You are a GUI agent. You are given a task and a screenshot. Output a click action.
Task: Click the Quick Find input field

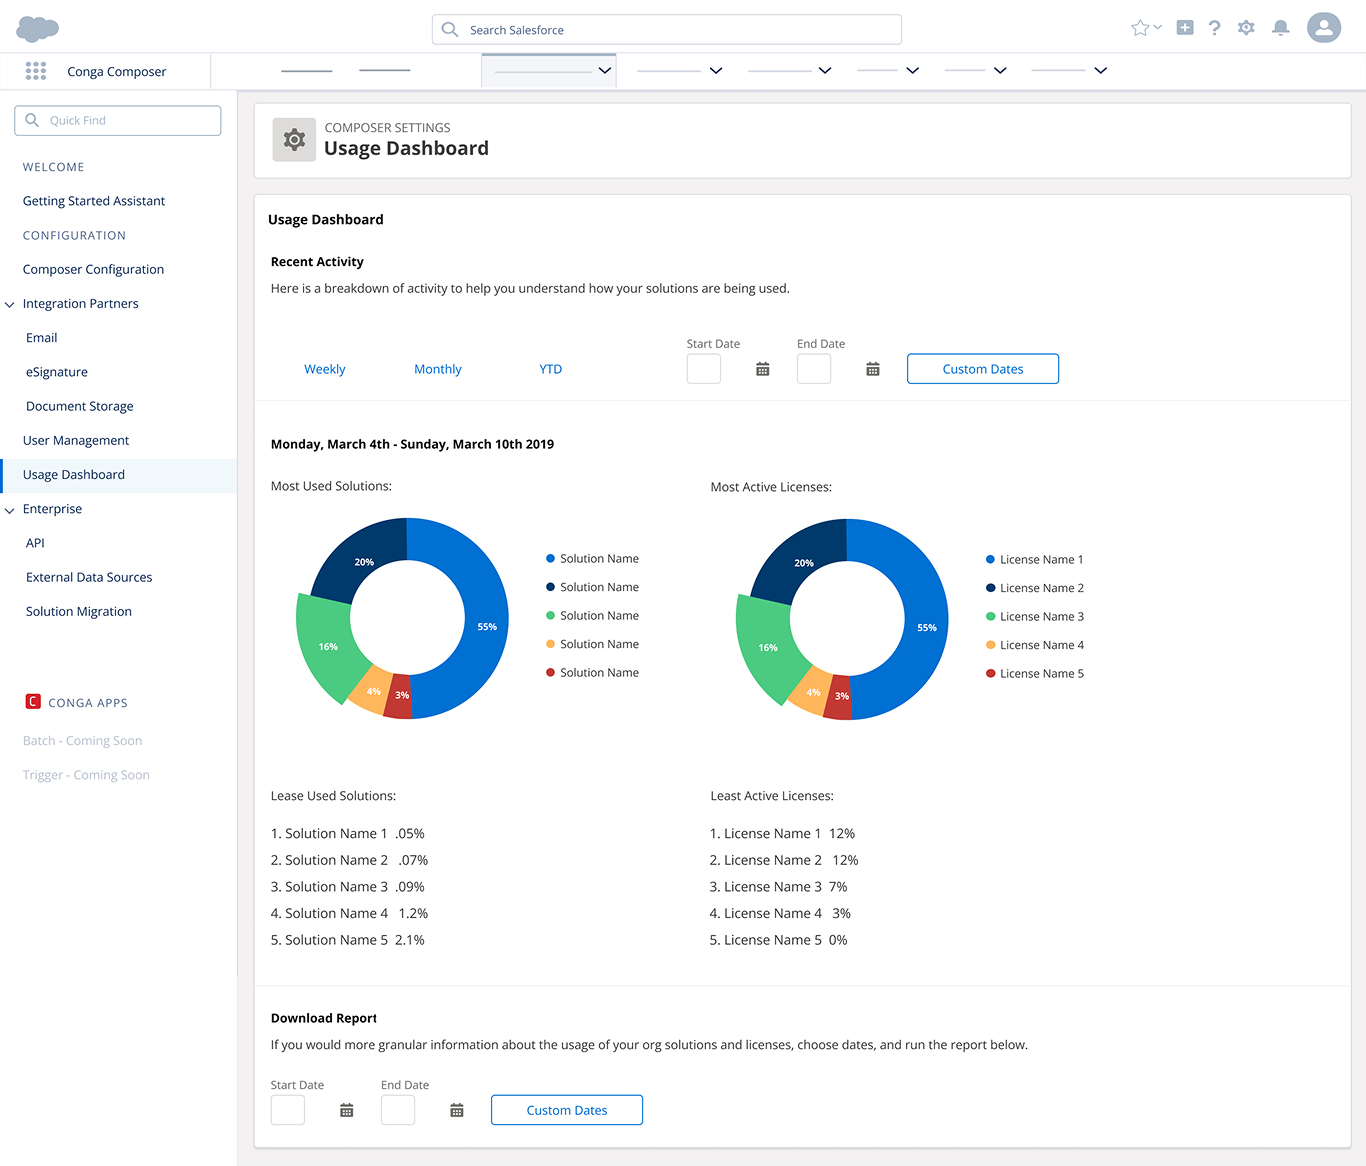click(118, 120)
